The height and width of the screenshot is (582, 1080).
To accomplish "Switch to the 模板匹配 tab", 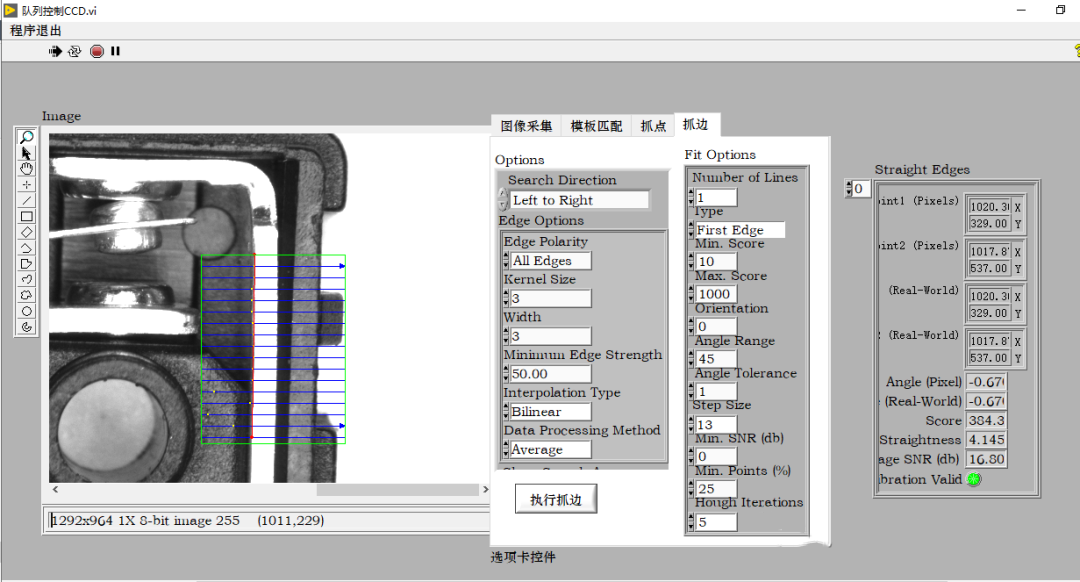I will 596,126.
